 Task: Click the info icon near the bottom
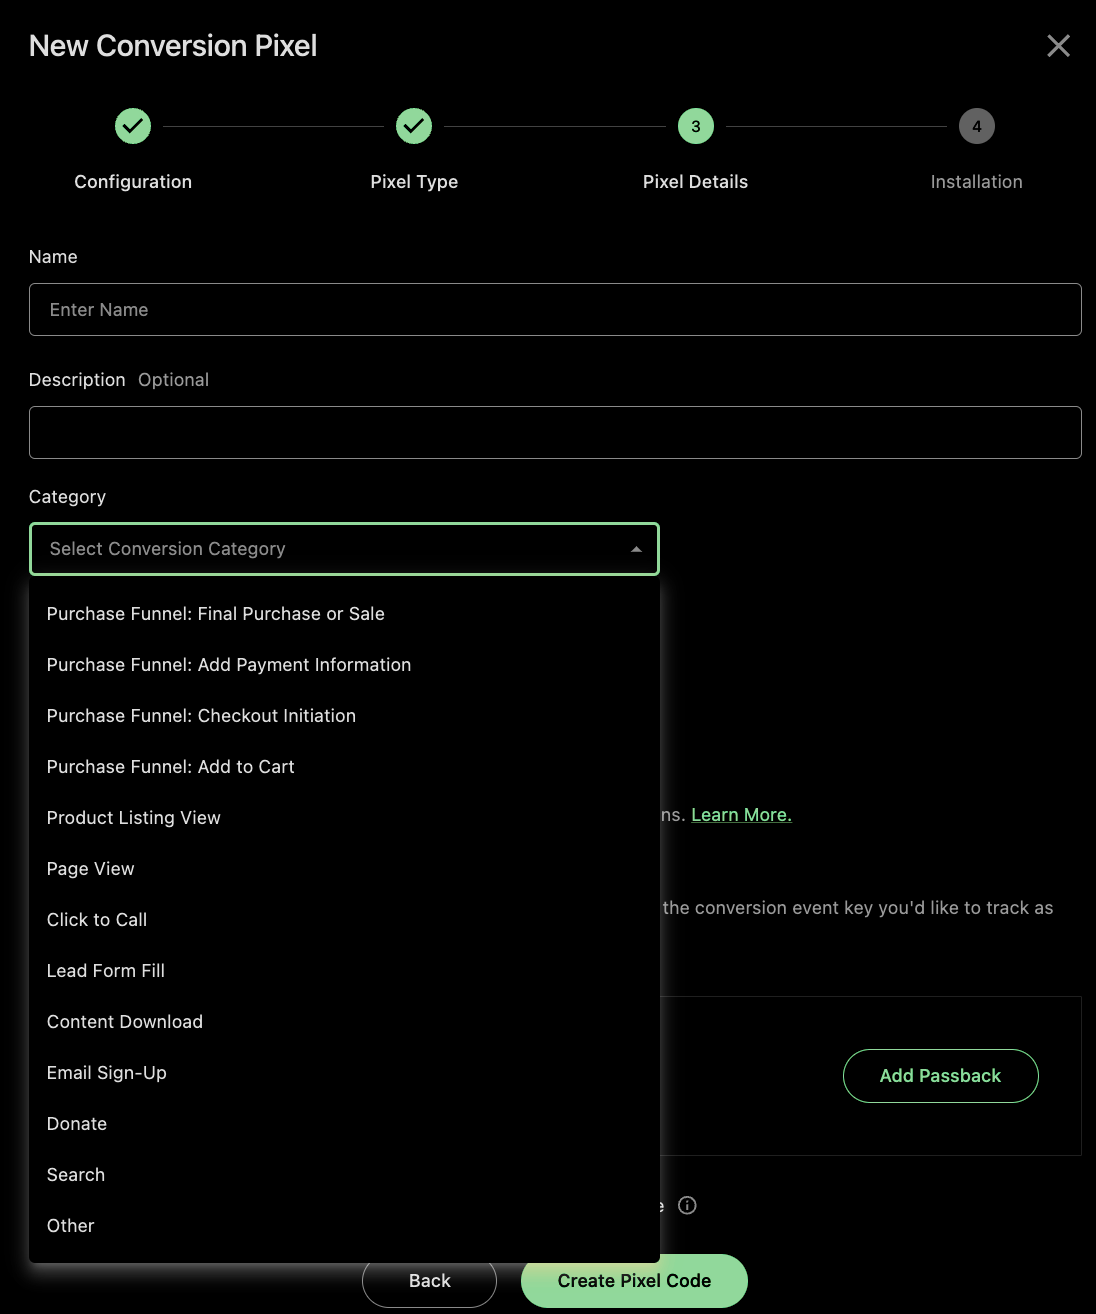[x=687, y=1205]
